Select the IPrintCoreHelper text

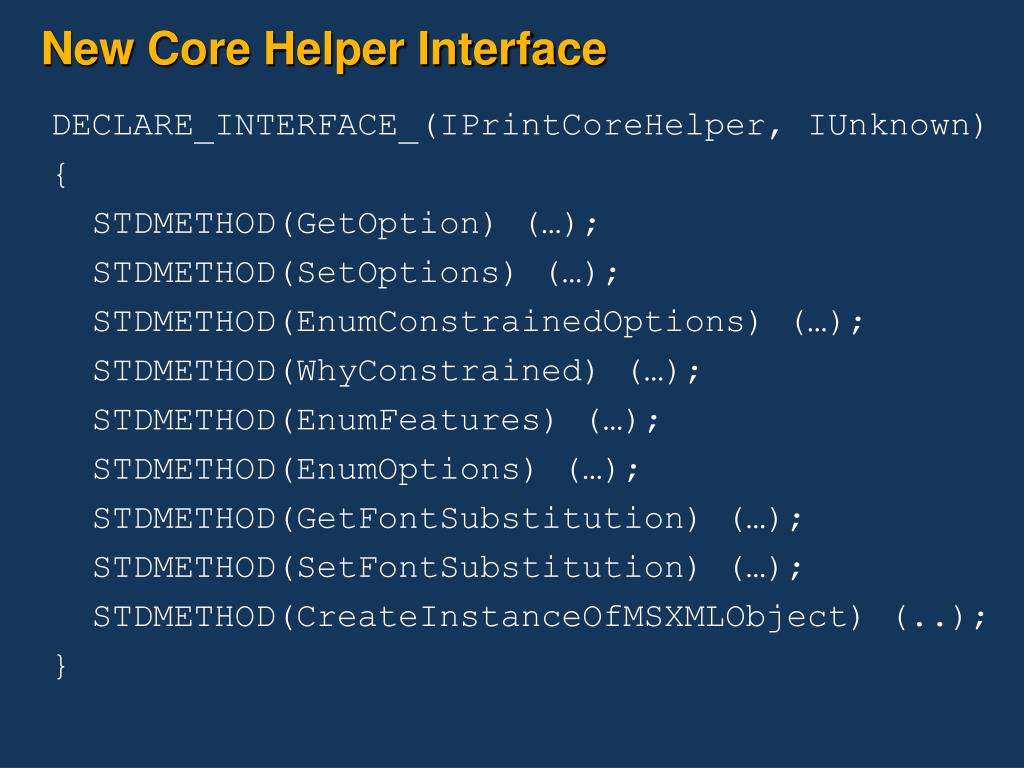[603, 125]
